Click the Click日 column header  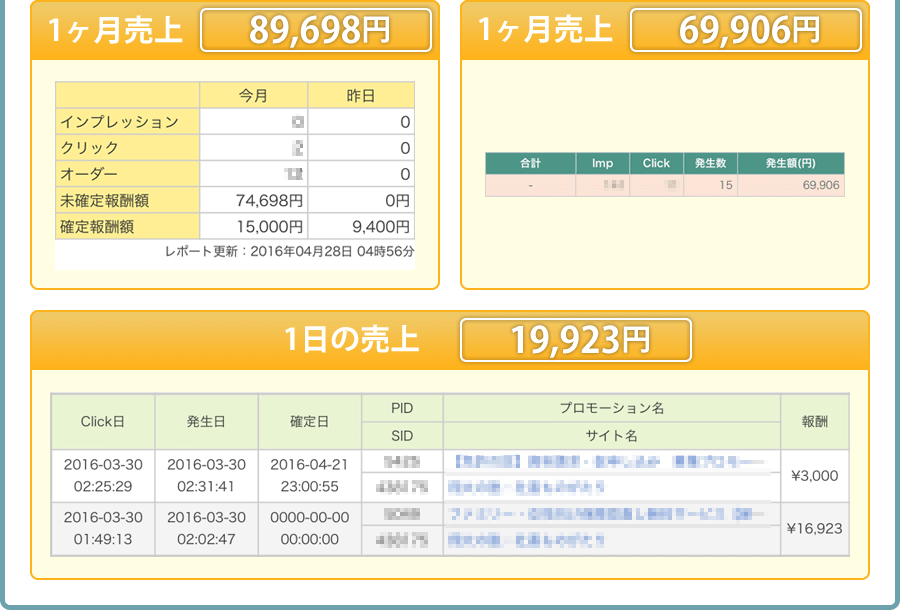tap(103, 422)
